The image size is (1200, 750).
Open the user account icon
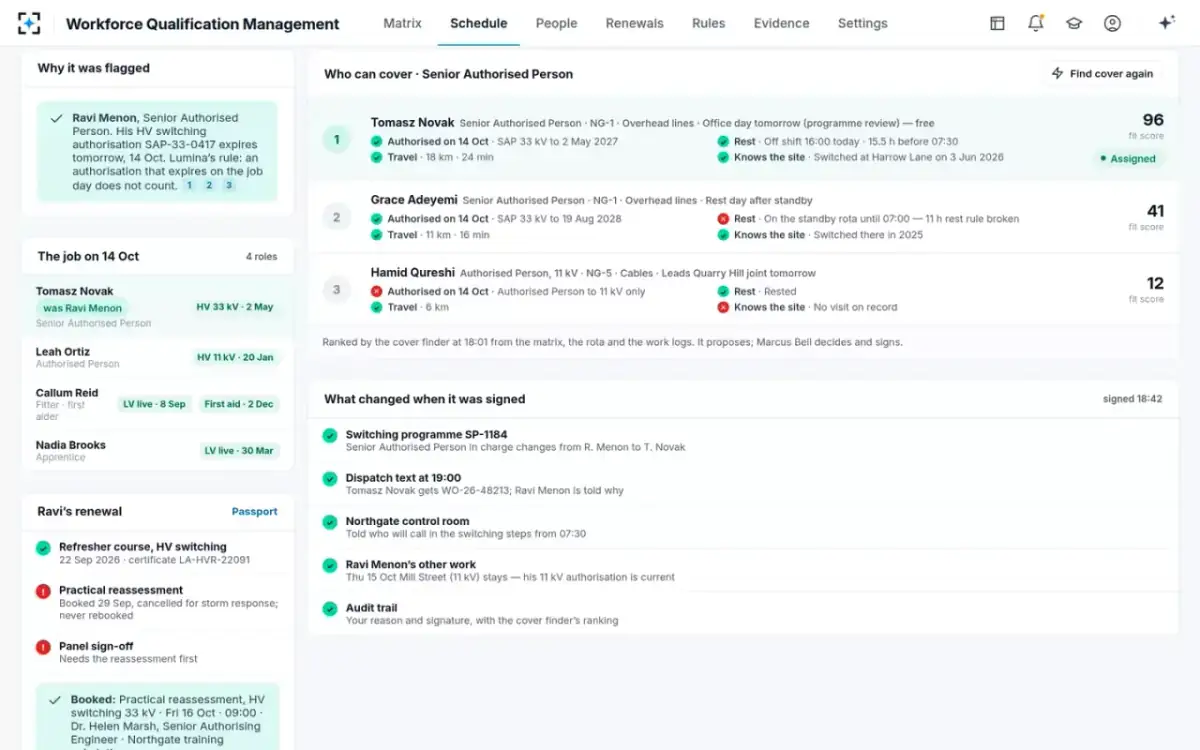point(1112,23)
